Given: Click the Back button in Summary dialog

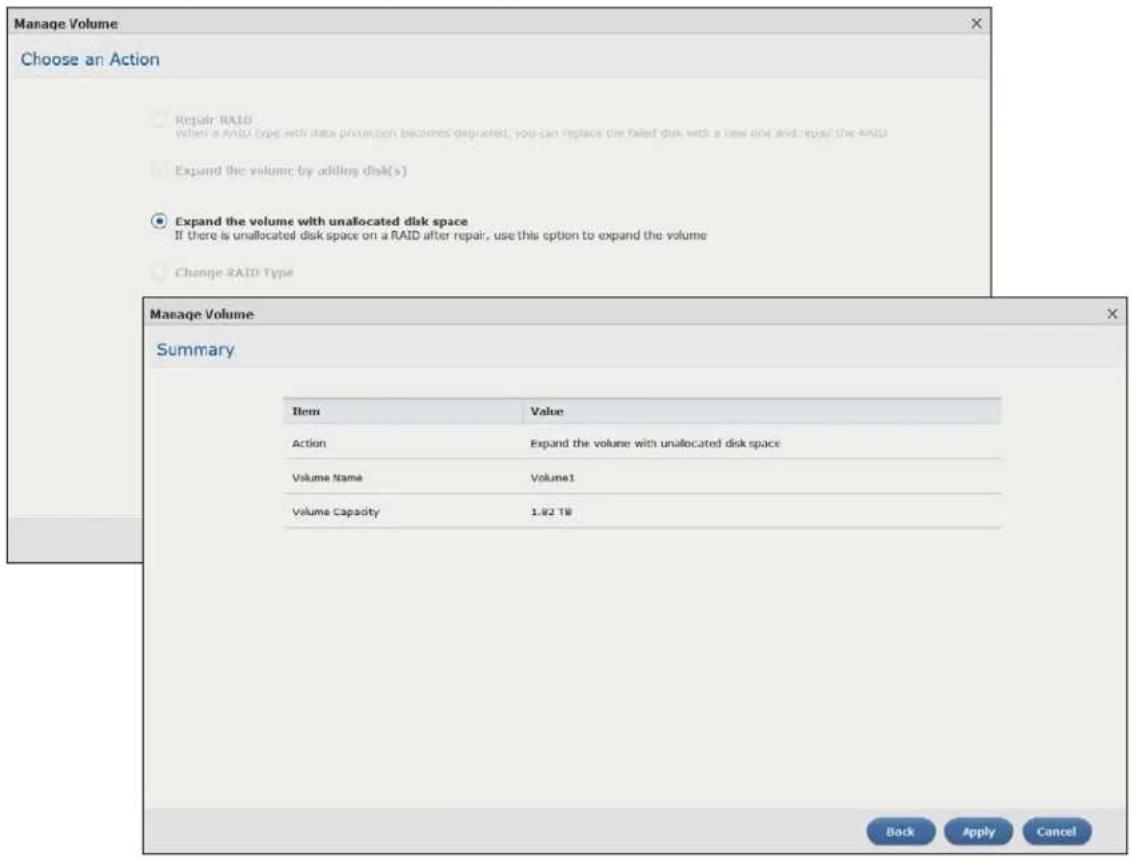Looking at the screenshot, I should pos(900,832).
